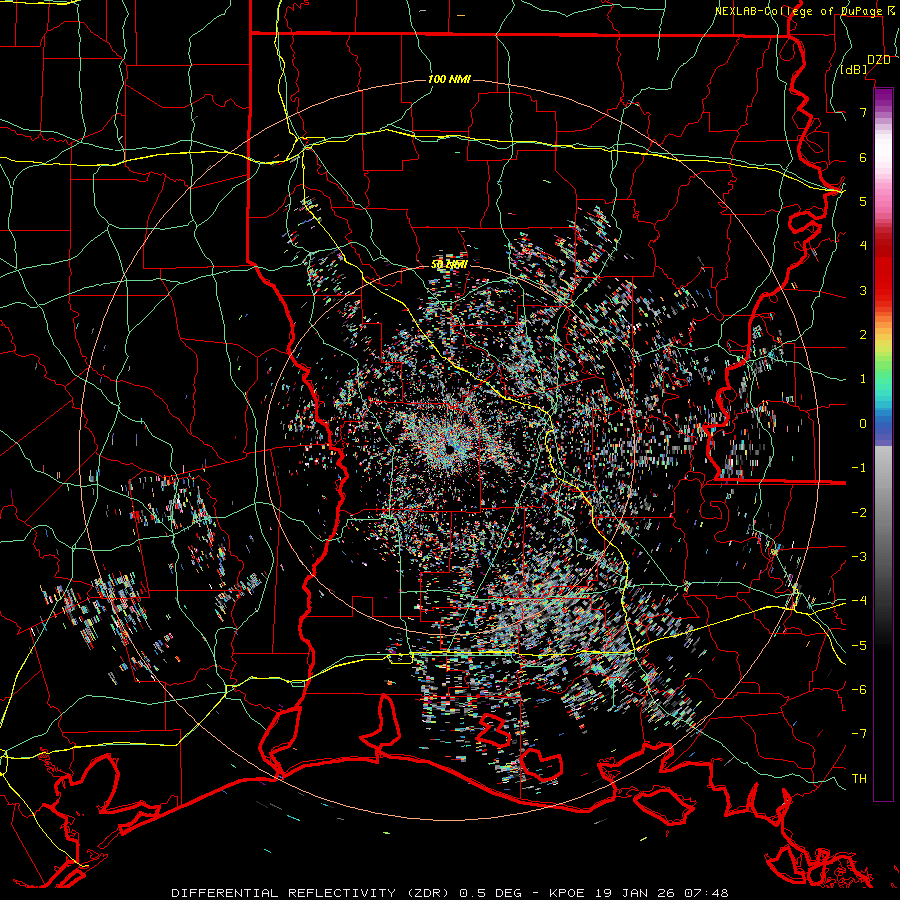
Task: Click the Differential Reflectivity KPOE caption
Action: 450,893
